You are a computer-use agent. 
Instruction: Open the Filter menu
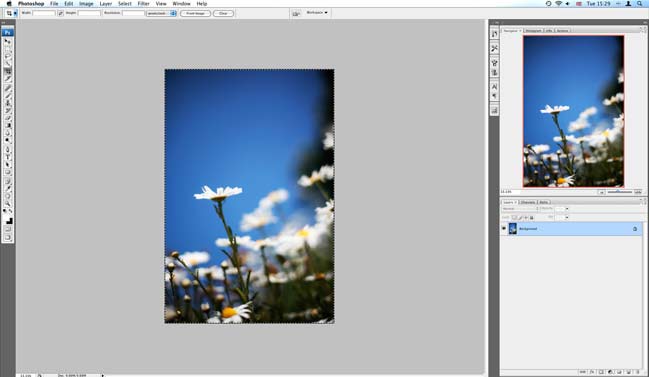point(144,4)
